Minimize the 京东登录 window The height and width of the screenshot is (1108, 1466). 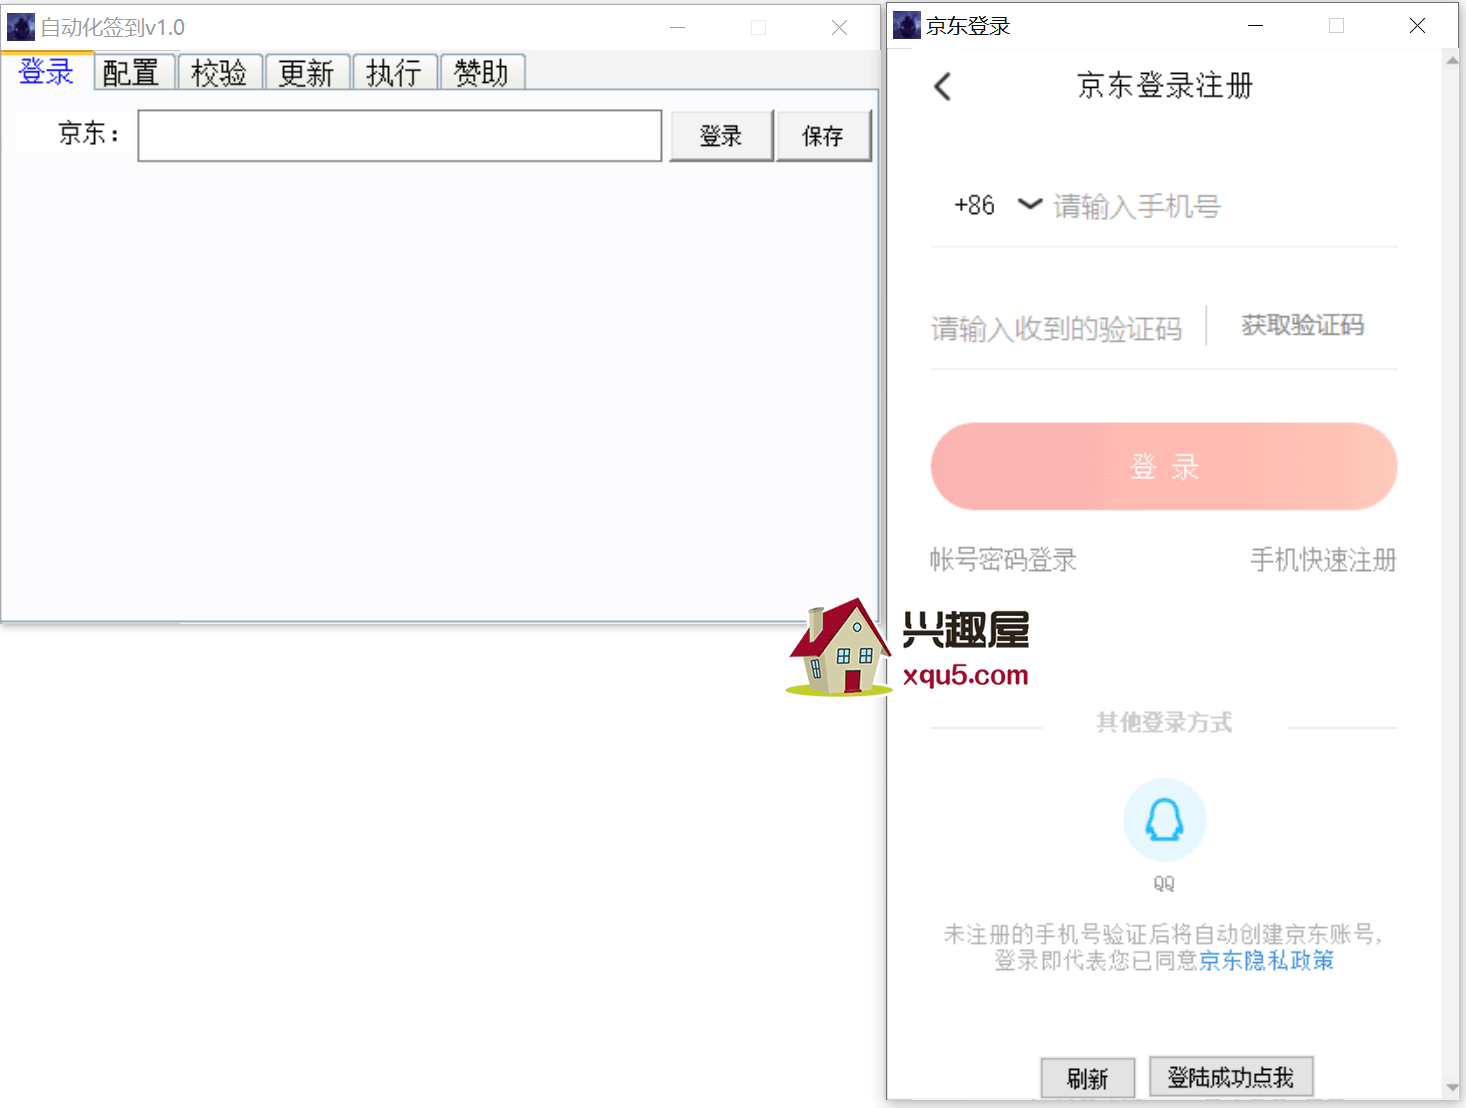(x=1256, y=26)
